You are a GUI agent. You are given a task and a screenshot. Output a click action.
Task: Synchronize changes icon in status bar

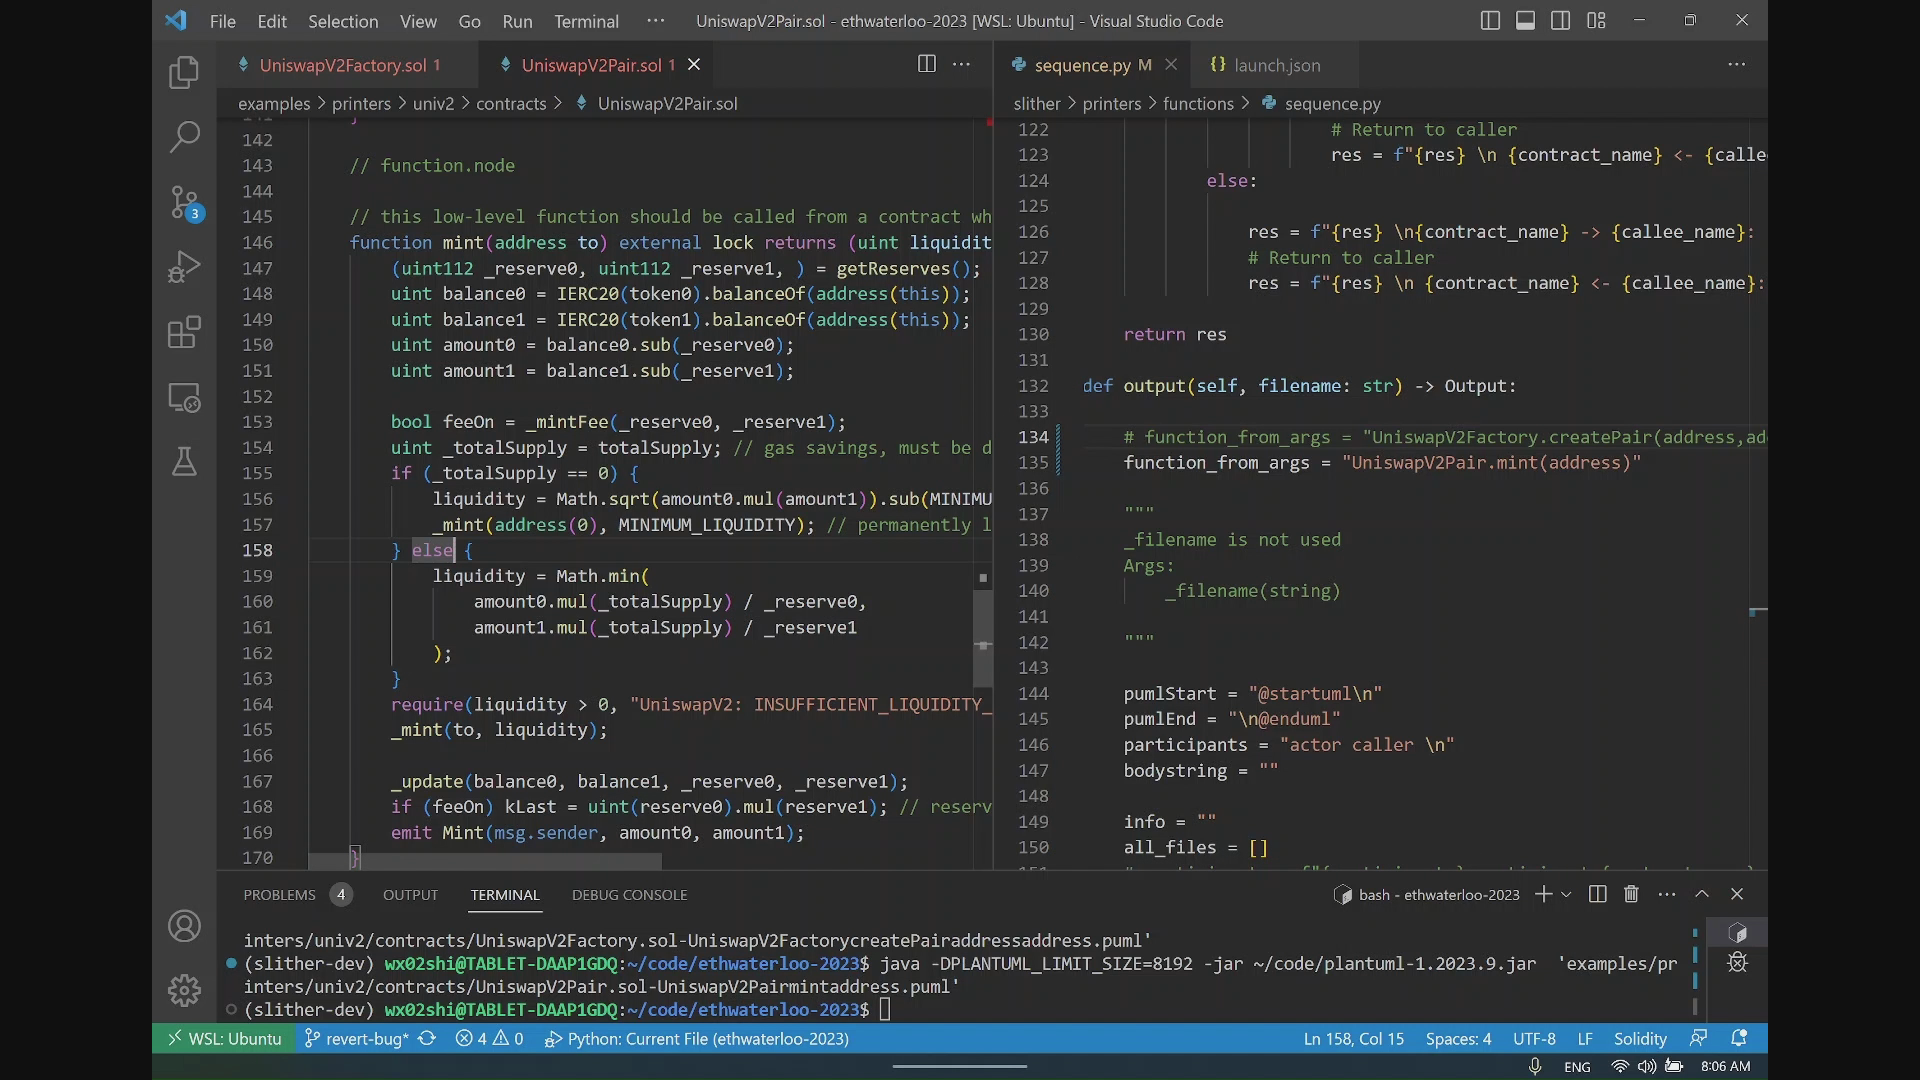pyautogui.click(x=427, y=1039)
